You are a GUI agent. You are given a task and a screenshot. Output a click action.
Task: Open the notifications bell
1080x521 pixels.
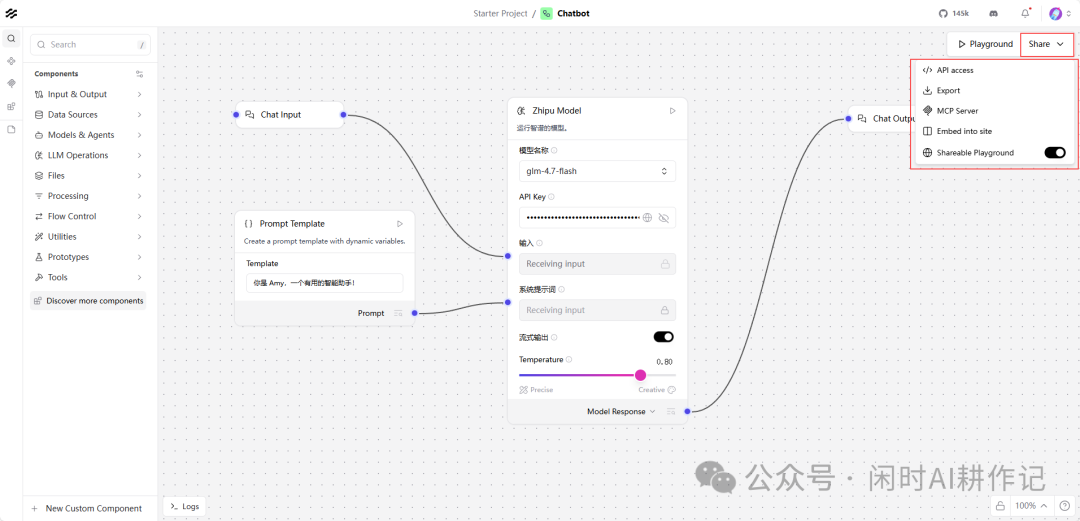point(1026,13)
